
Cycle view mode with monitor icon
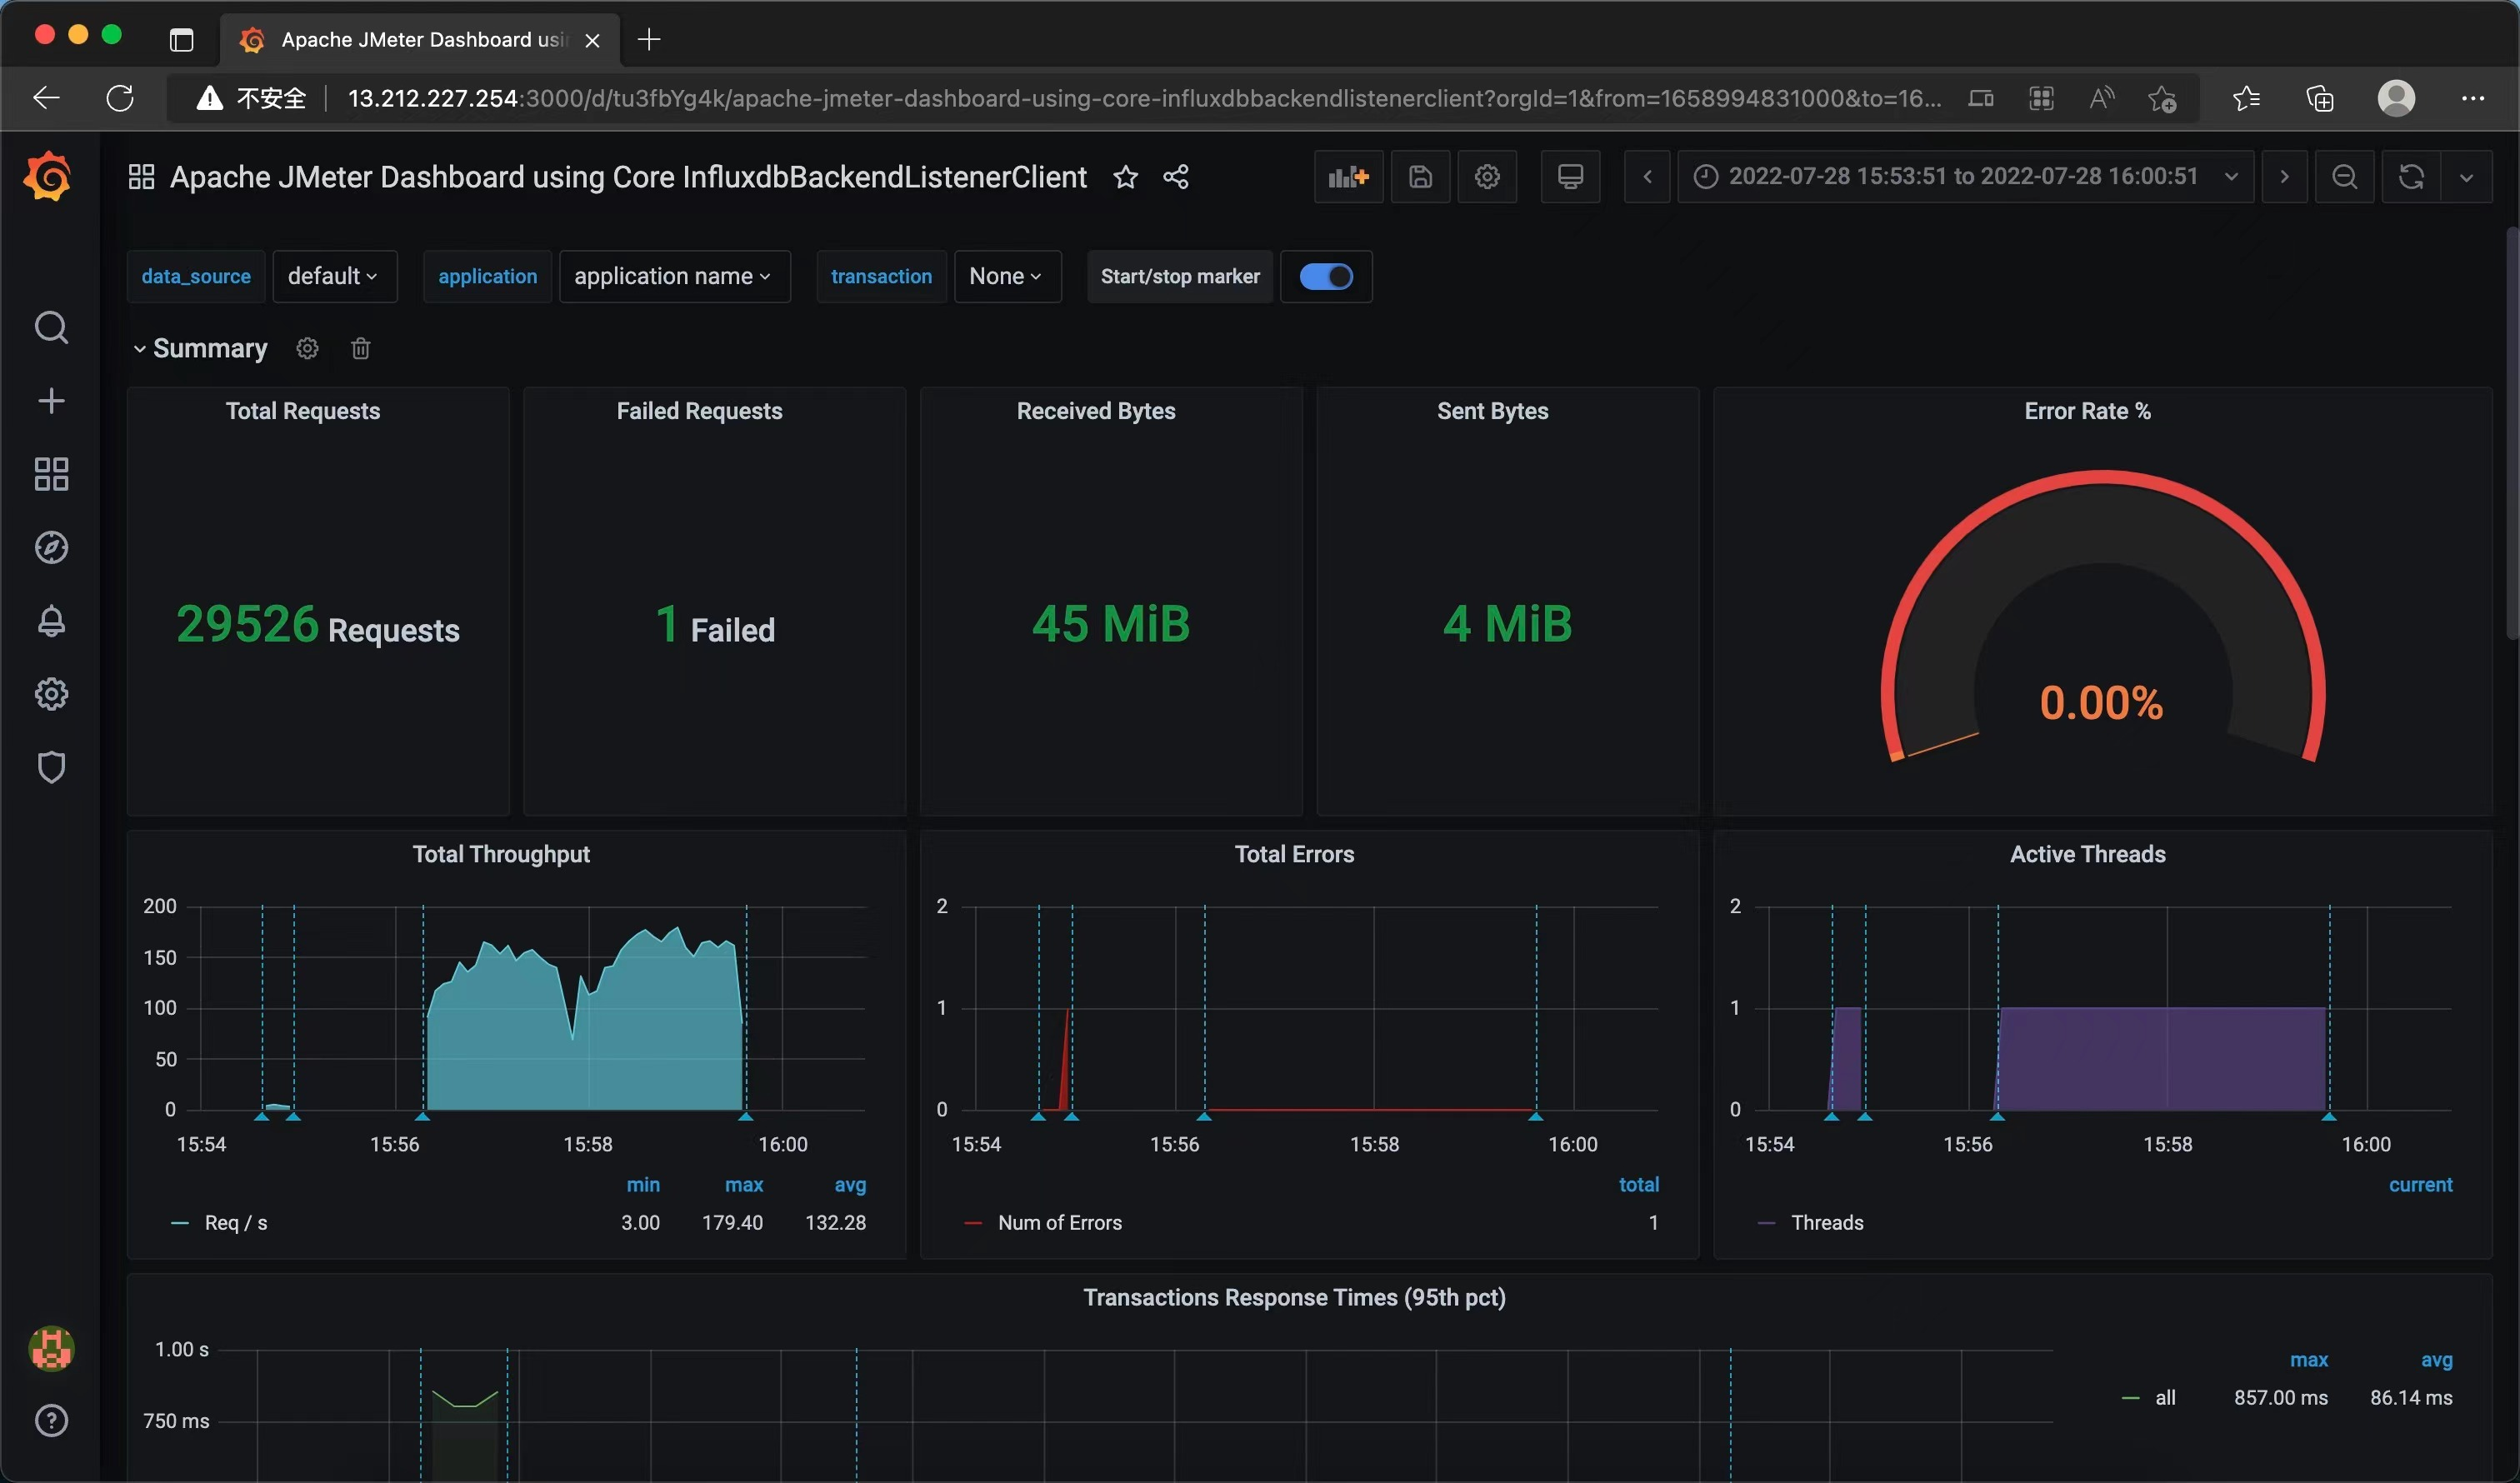coord(1570,177)
